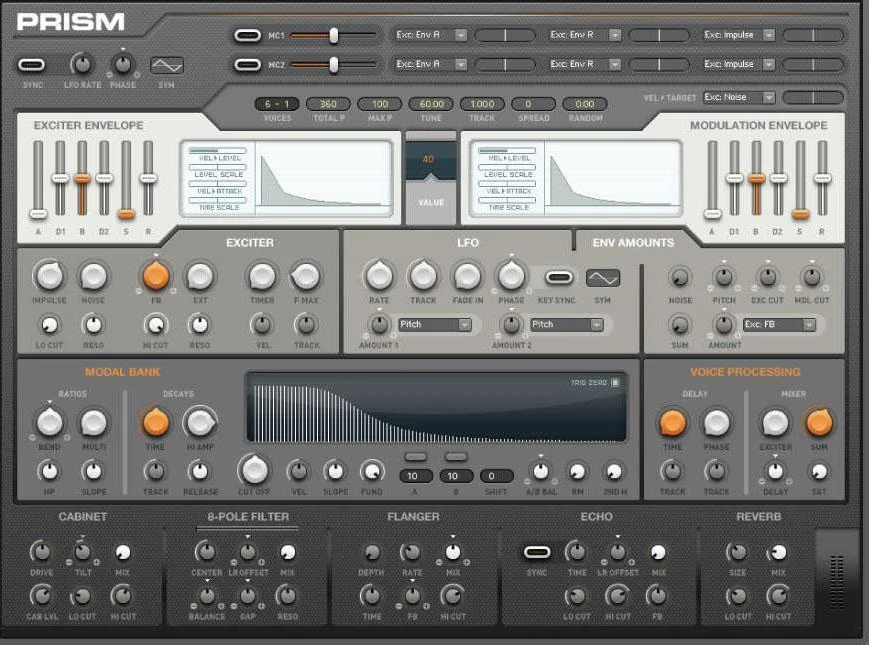
Task: Click the Exciter NOISE knob
Action: pos(93,276)
